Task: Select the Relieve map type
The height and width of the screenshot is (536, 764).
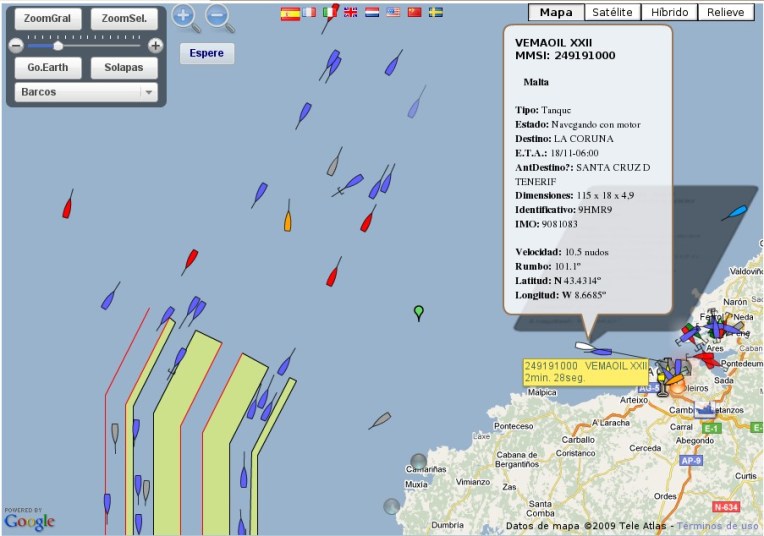Action: coord(727,12)
